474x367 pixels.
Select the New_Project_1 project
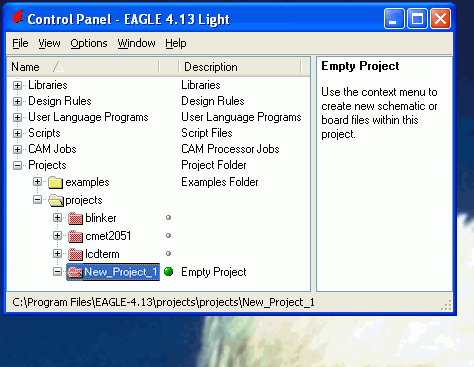coord(121,272)
